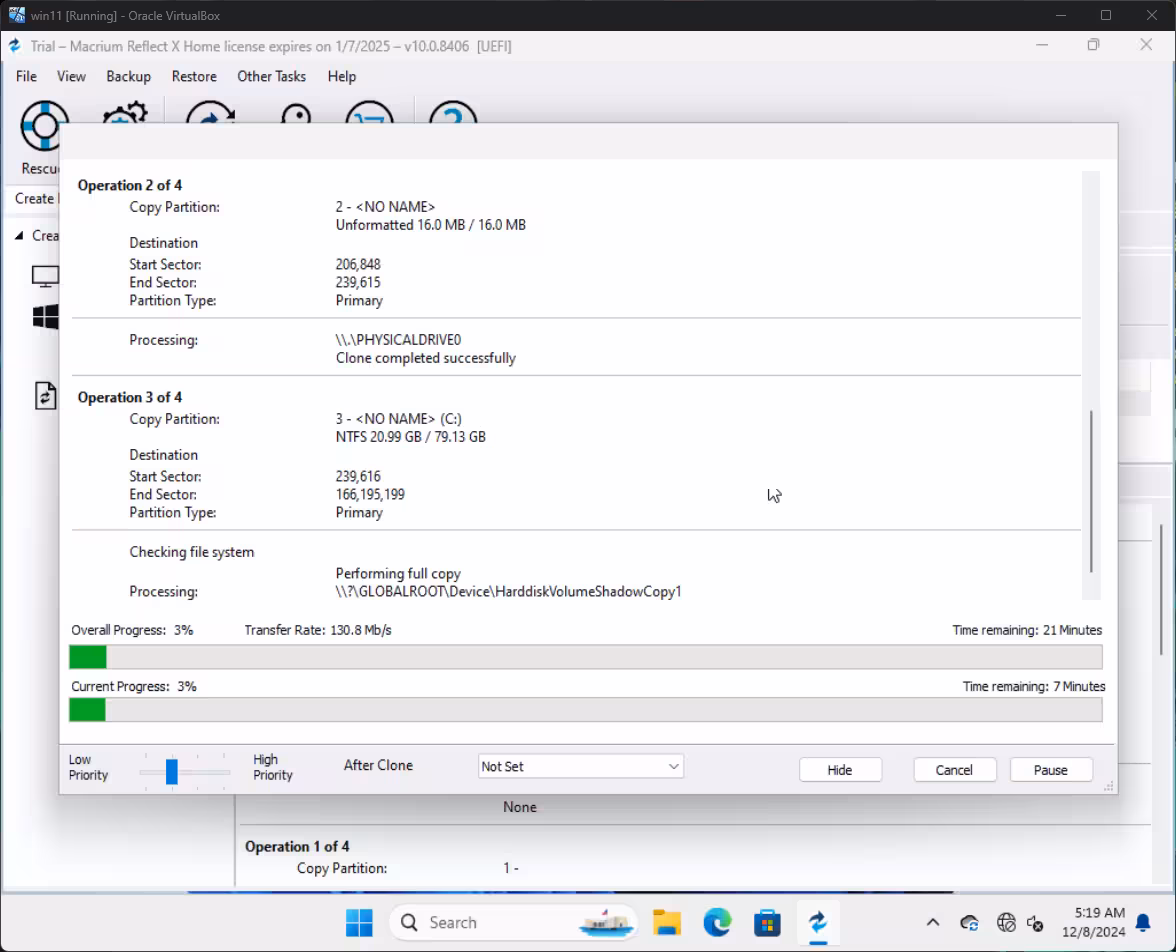Click the question mark help toolbar icon
The width and height of the screenshot is (1176, 952).
(452, 113)
